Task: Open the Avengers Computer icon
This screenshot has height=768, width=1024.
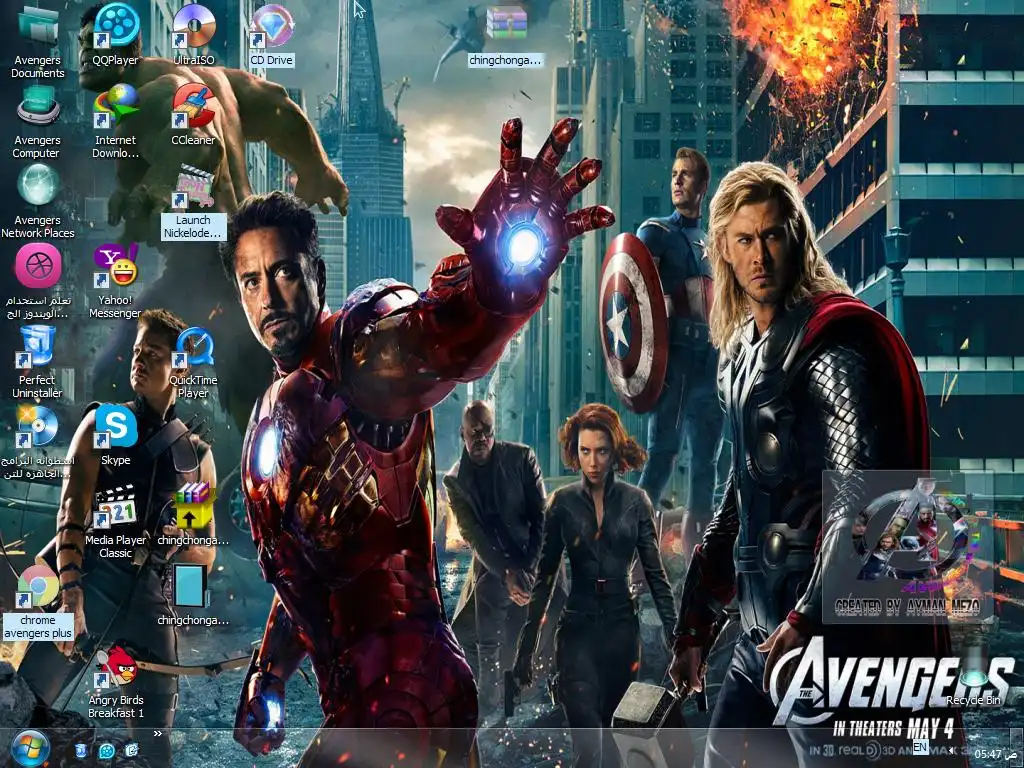Action: tap(37, 123)
